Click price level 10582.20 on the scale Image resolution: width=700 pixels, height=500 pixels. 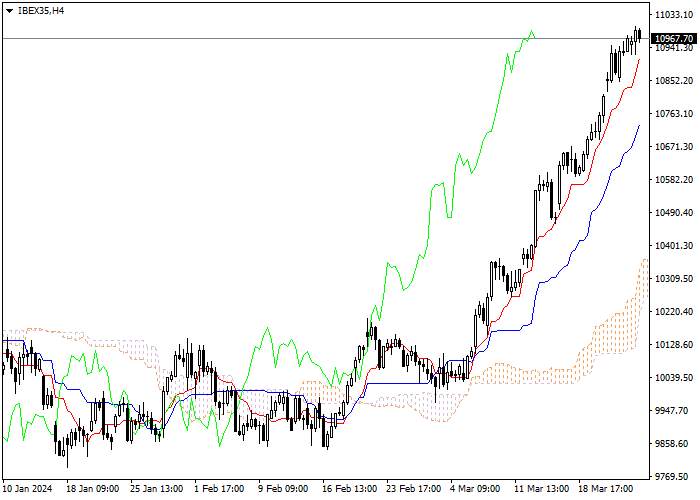[674, 180]
